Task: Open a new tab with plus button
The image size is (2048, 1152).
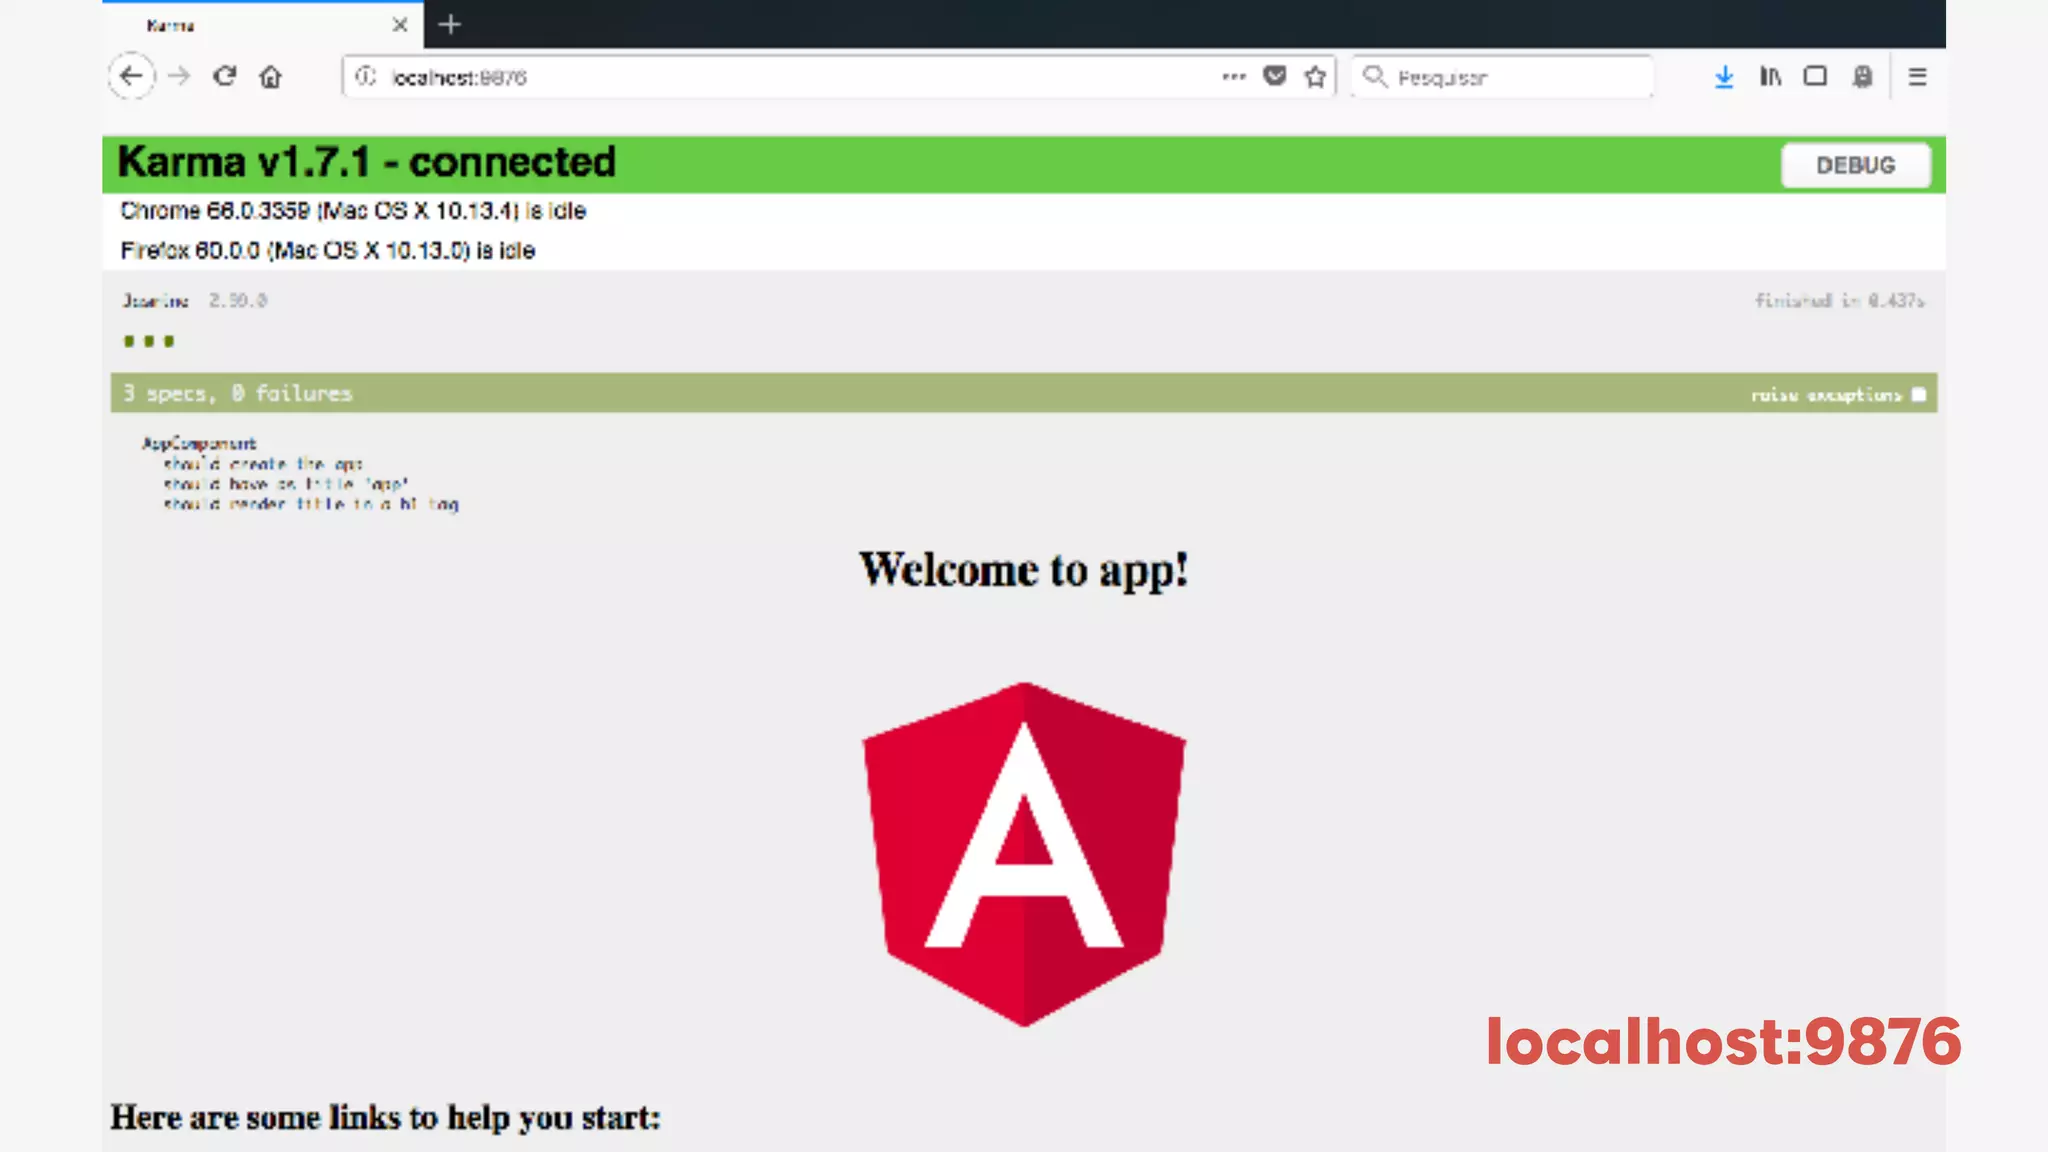Action: click(x=450, y=24)
